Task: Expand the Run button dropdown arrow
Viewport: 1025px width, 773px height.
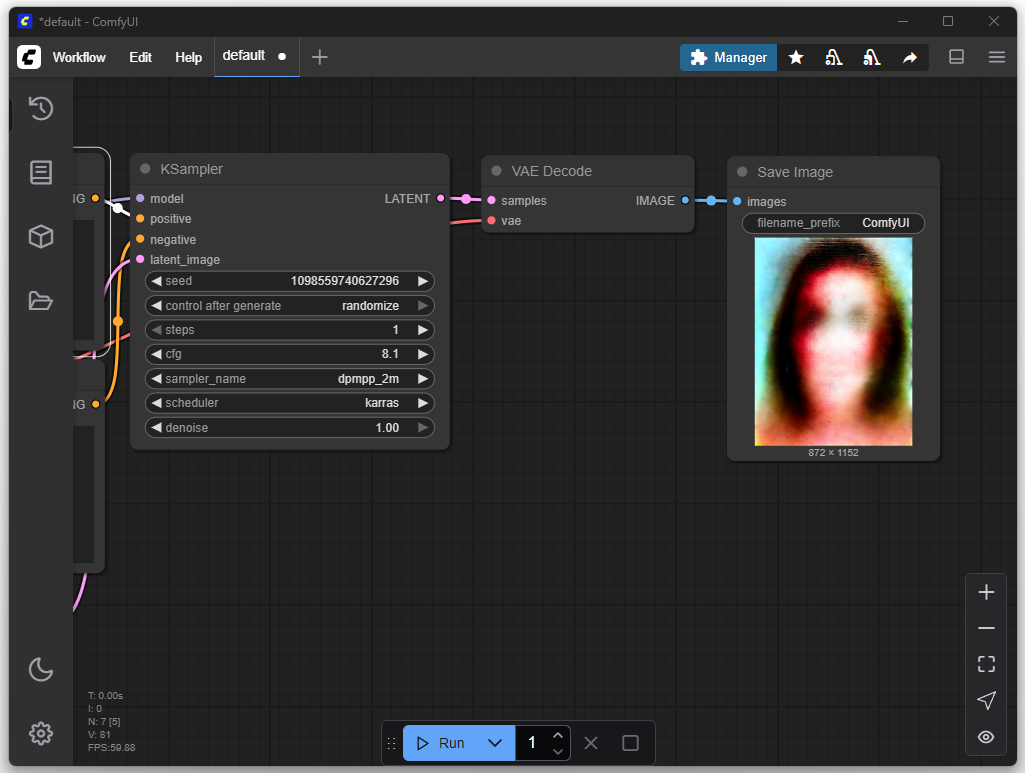Action: coord(494,743)
